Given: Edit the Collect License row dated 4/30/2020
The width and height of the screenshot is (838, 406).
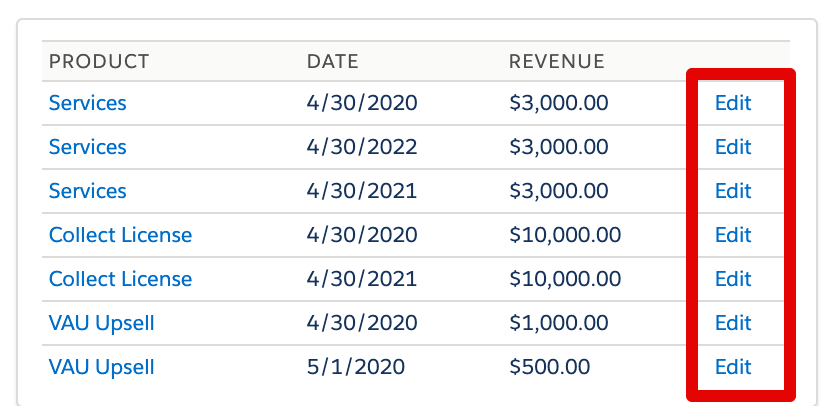Looking at the screenshot, I should click(x=733, y=235).
